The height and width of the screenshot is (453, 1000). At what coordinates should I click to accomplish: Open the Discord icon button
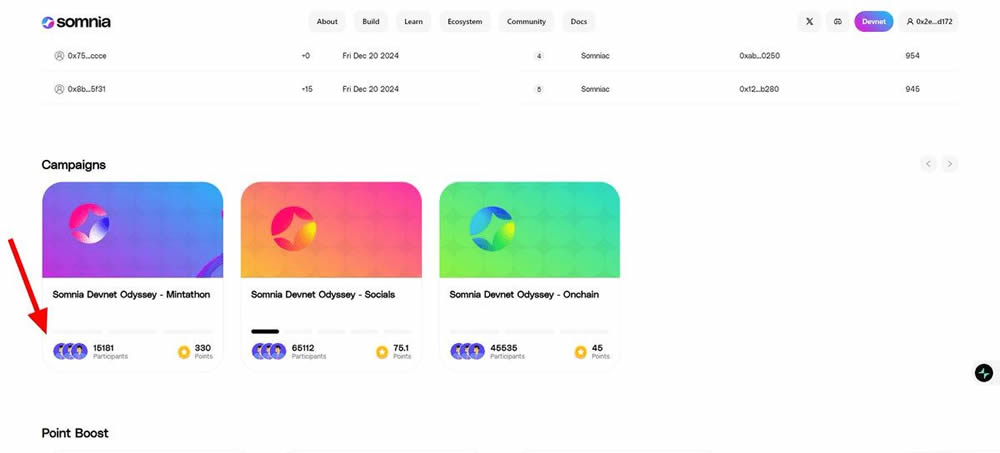[838, 22]
